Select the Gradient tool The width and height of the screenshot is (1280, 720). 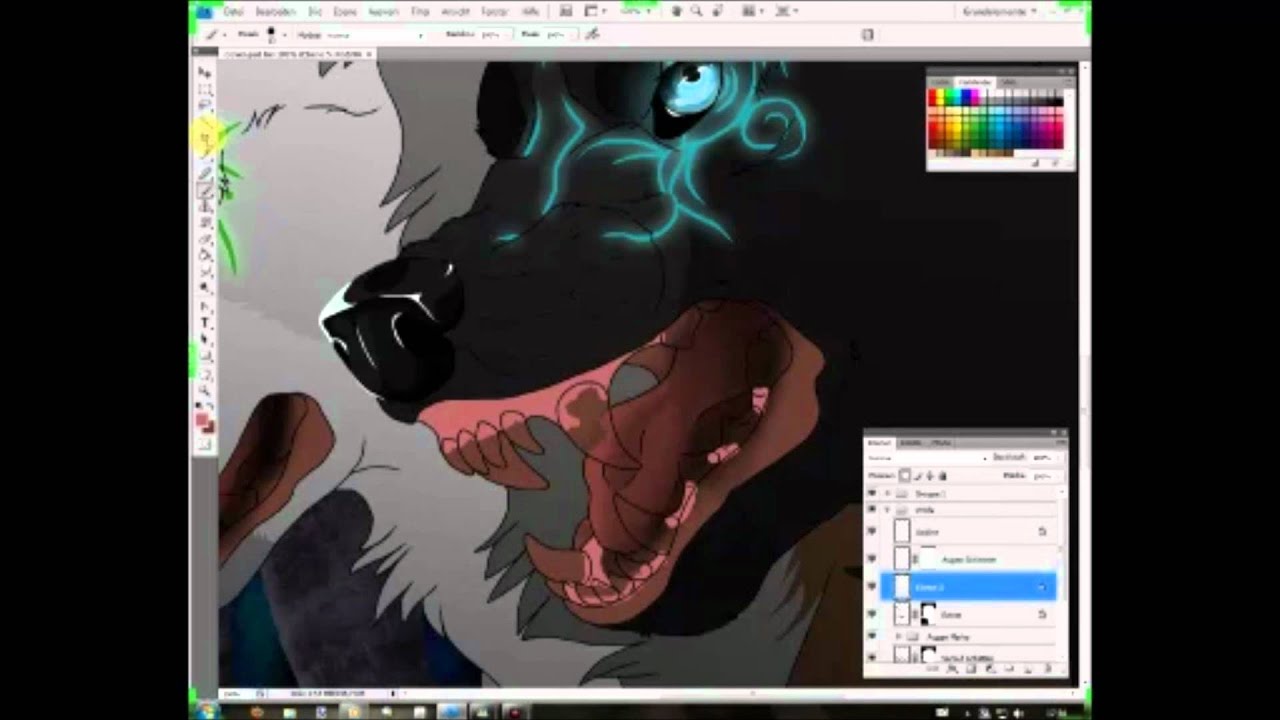click(205, 255)
